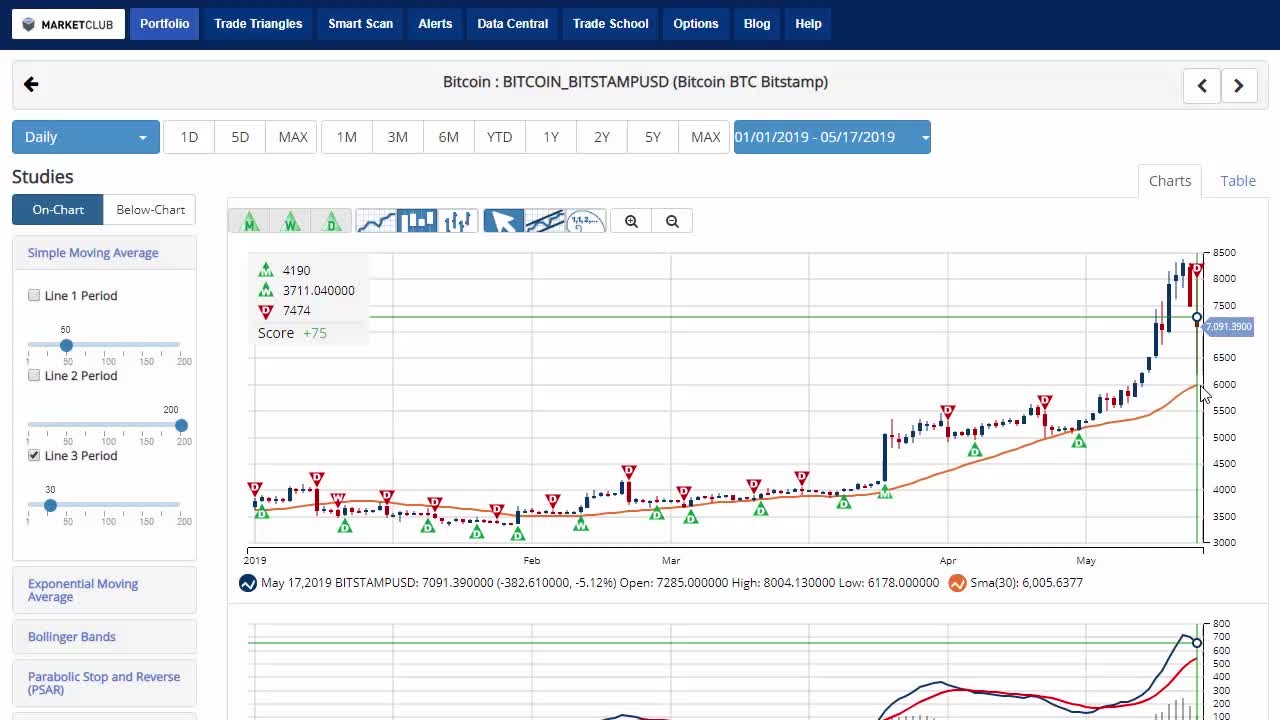
Task: Open the Options menu item
Action: 696,24
